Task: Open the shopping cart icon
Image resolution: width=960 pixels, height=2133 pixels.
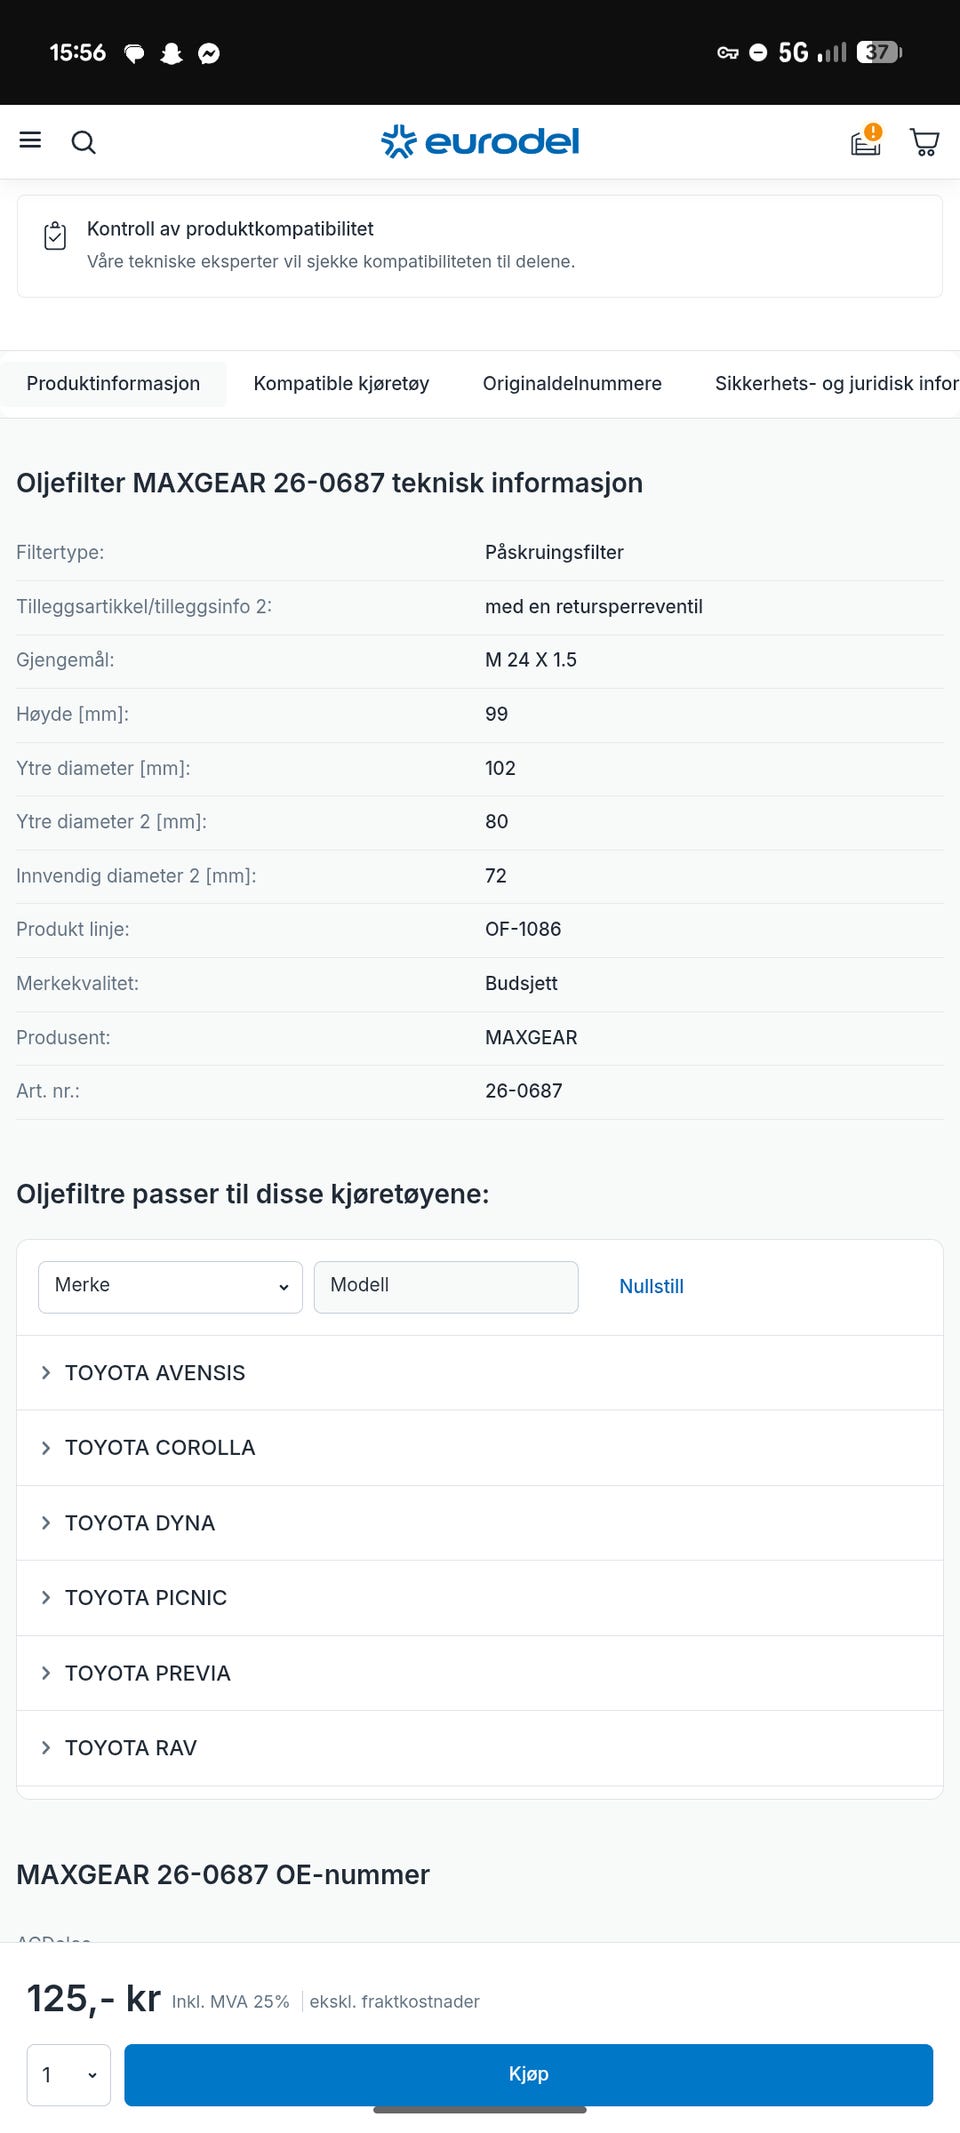Action: pos(925,142)
